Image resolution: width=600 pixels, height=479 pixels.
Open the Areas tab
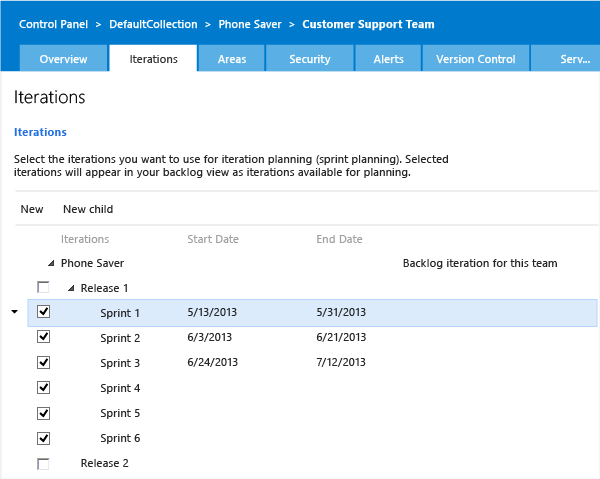coord(232,59)
